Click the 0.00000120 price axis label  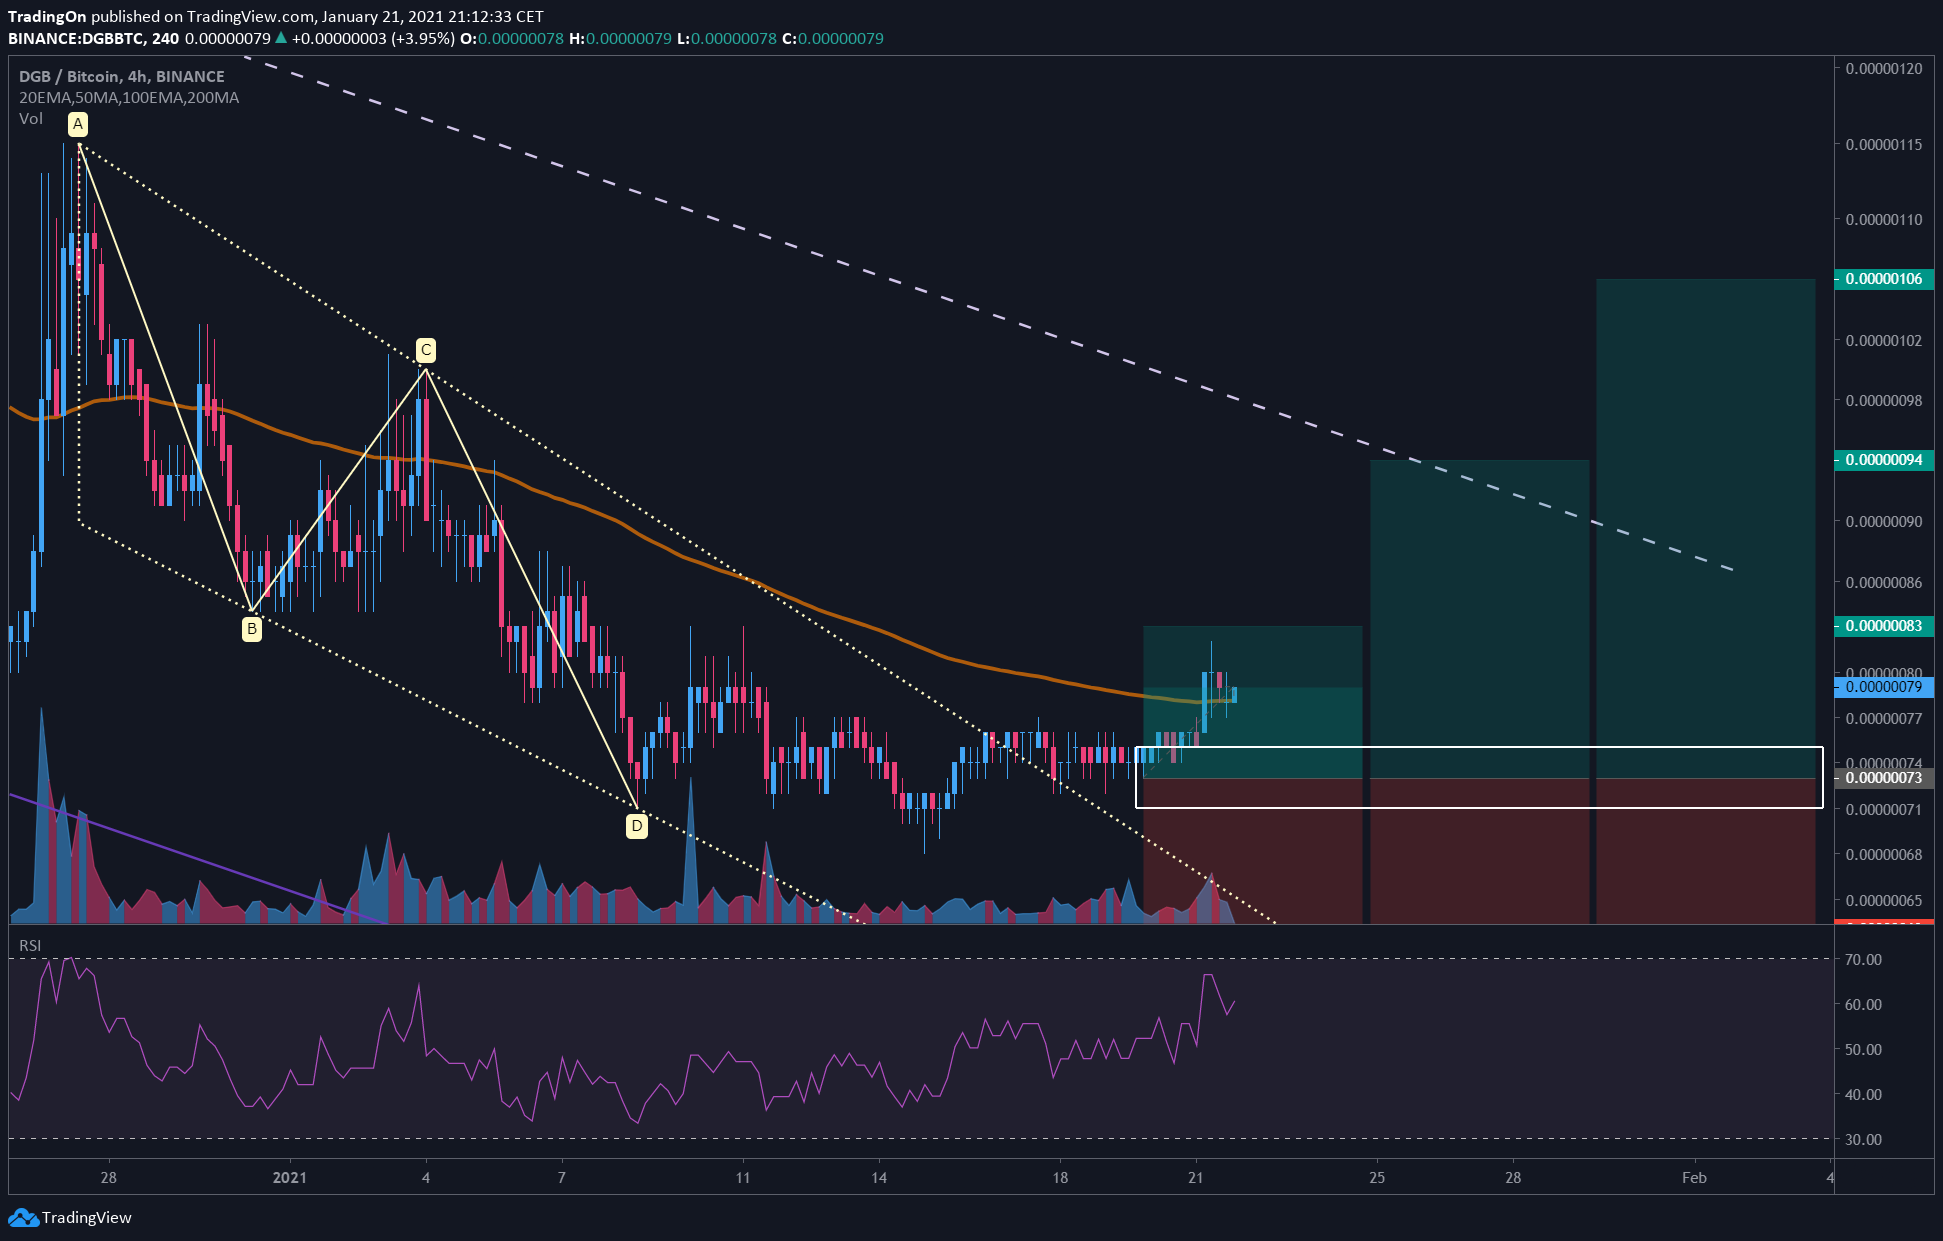point(1884,69)
